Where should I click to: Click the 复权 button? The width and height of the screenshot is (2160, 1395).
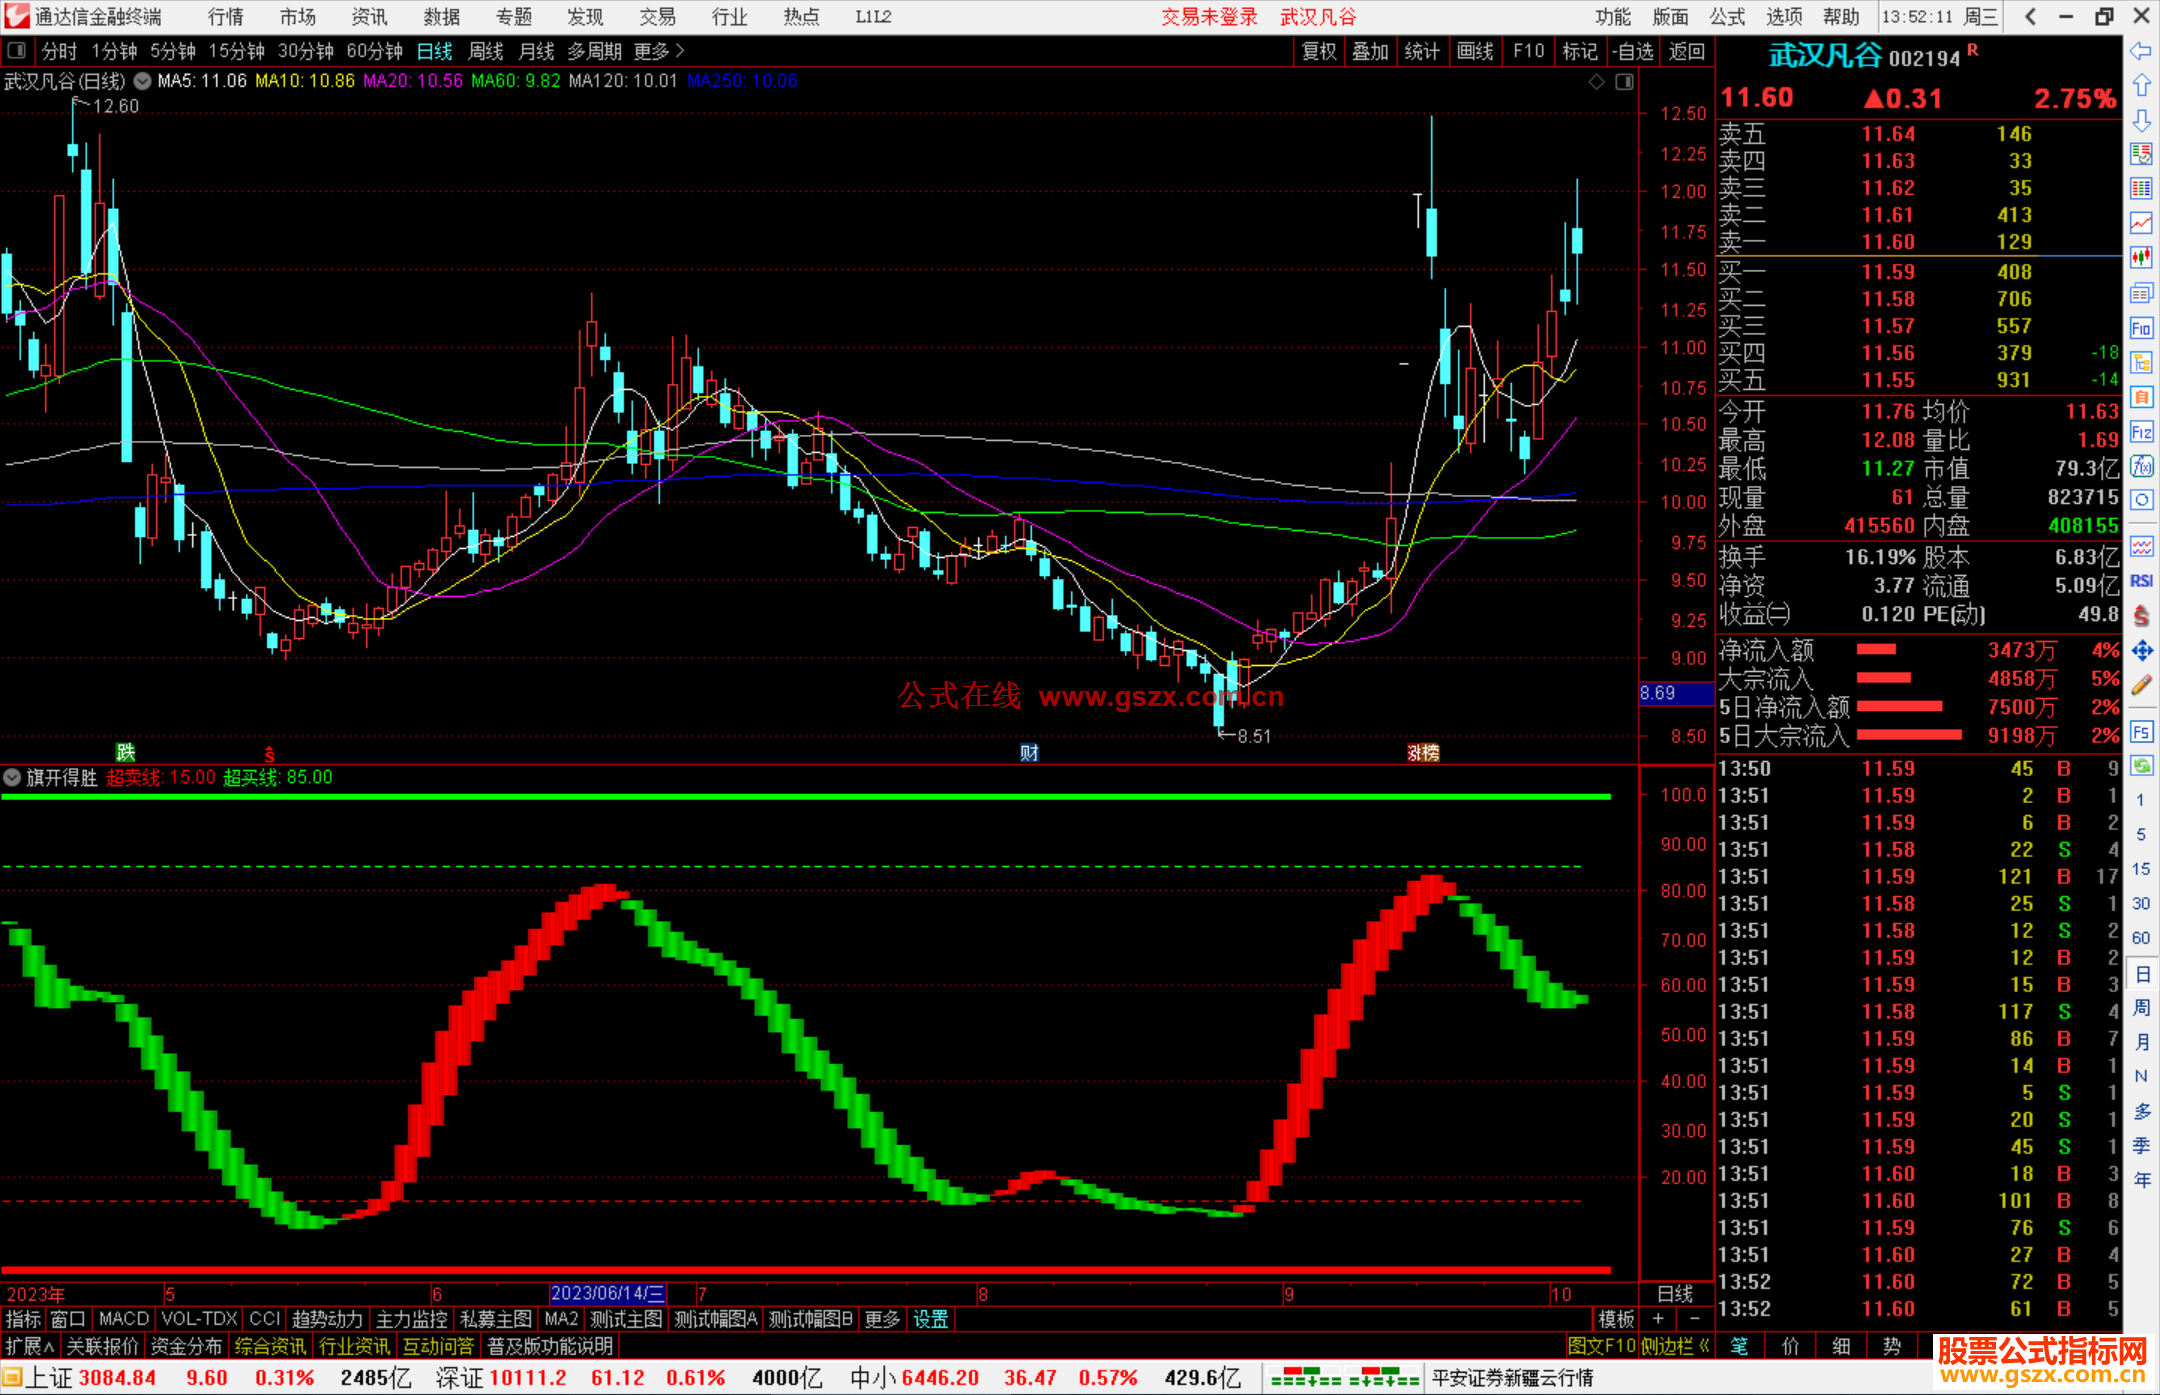(1318, 51)
